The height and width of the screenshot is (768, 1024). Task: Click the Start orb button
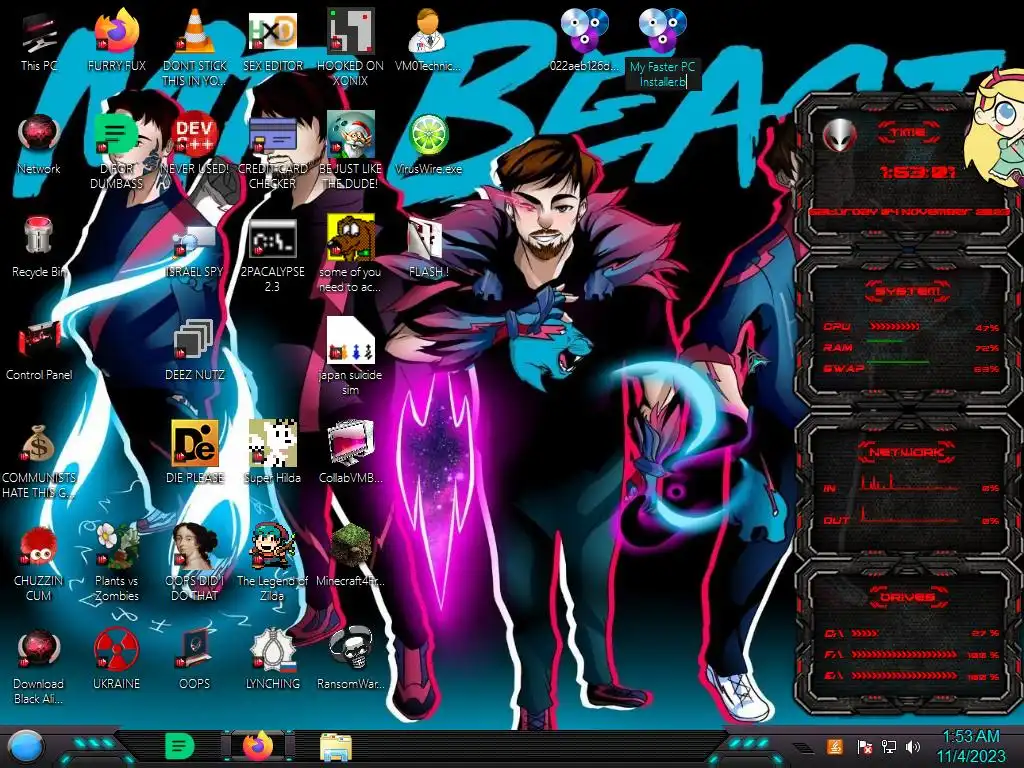(25, 747)
